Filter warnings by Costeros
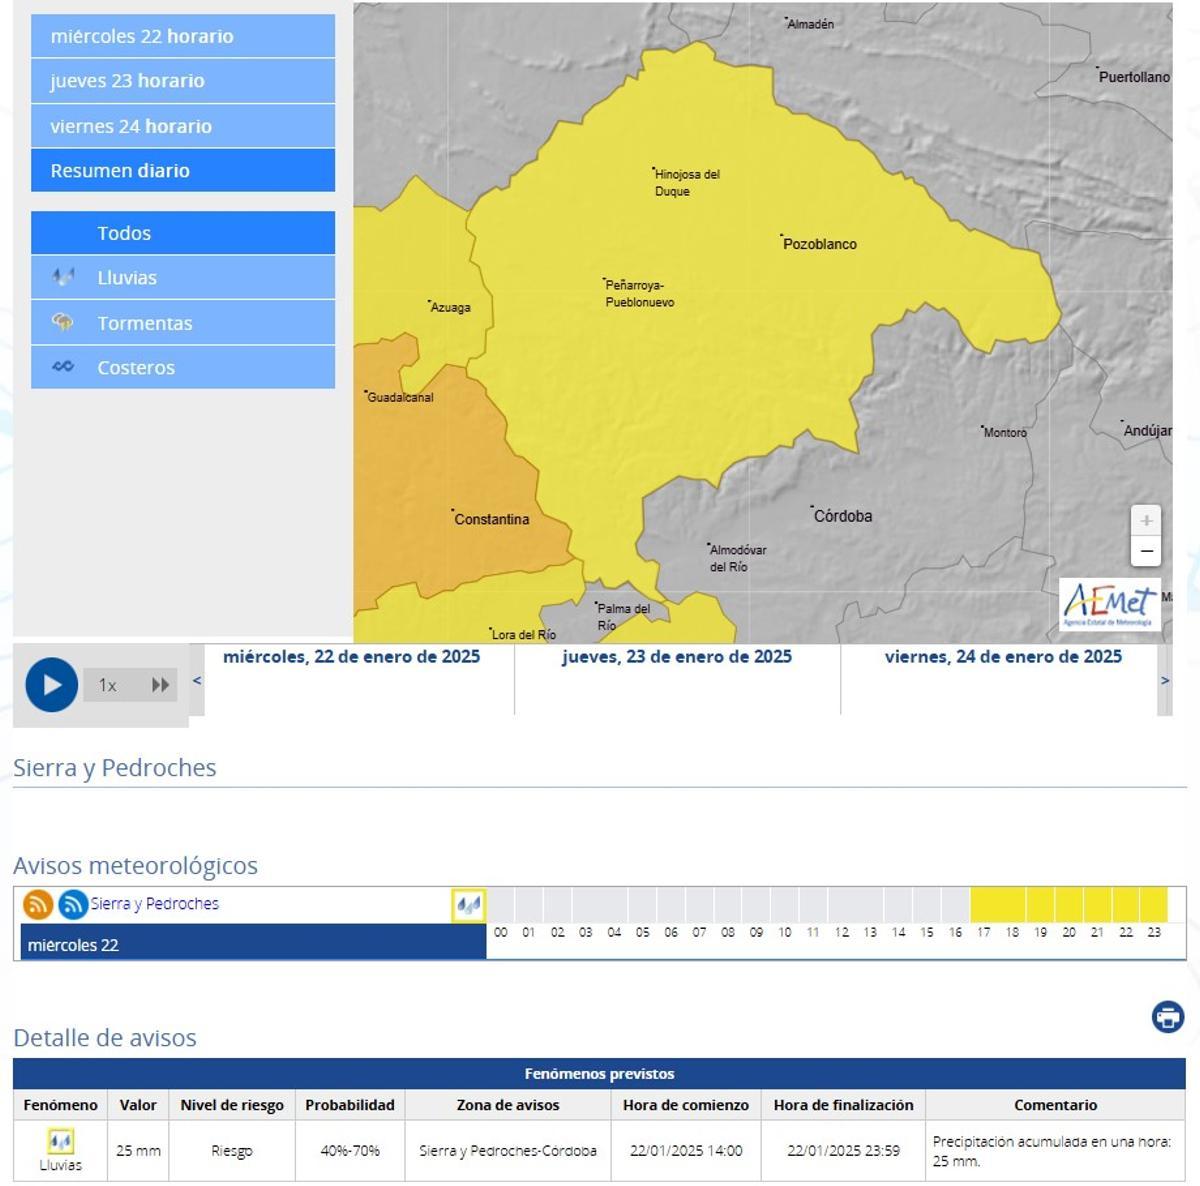Image resolution: width=1200 pixels, height=1186 pixels. coord(183,368)
